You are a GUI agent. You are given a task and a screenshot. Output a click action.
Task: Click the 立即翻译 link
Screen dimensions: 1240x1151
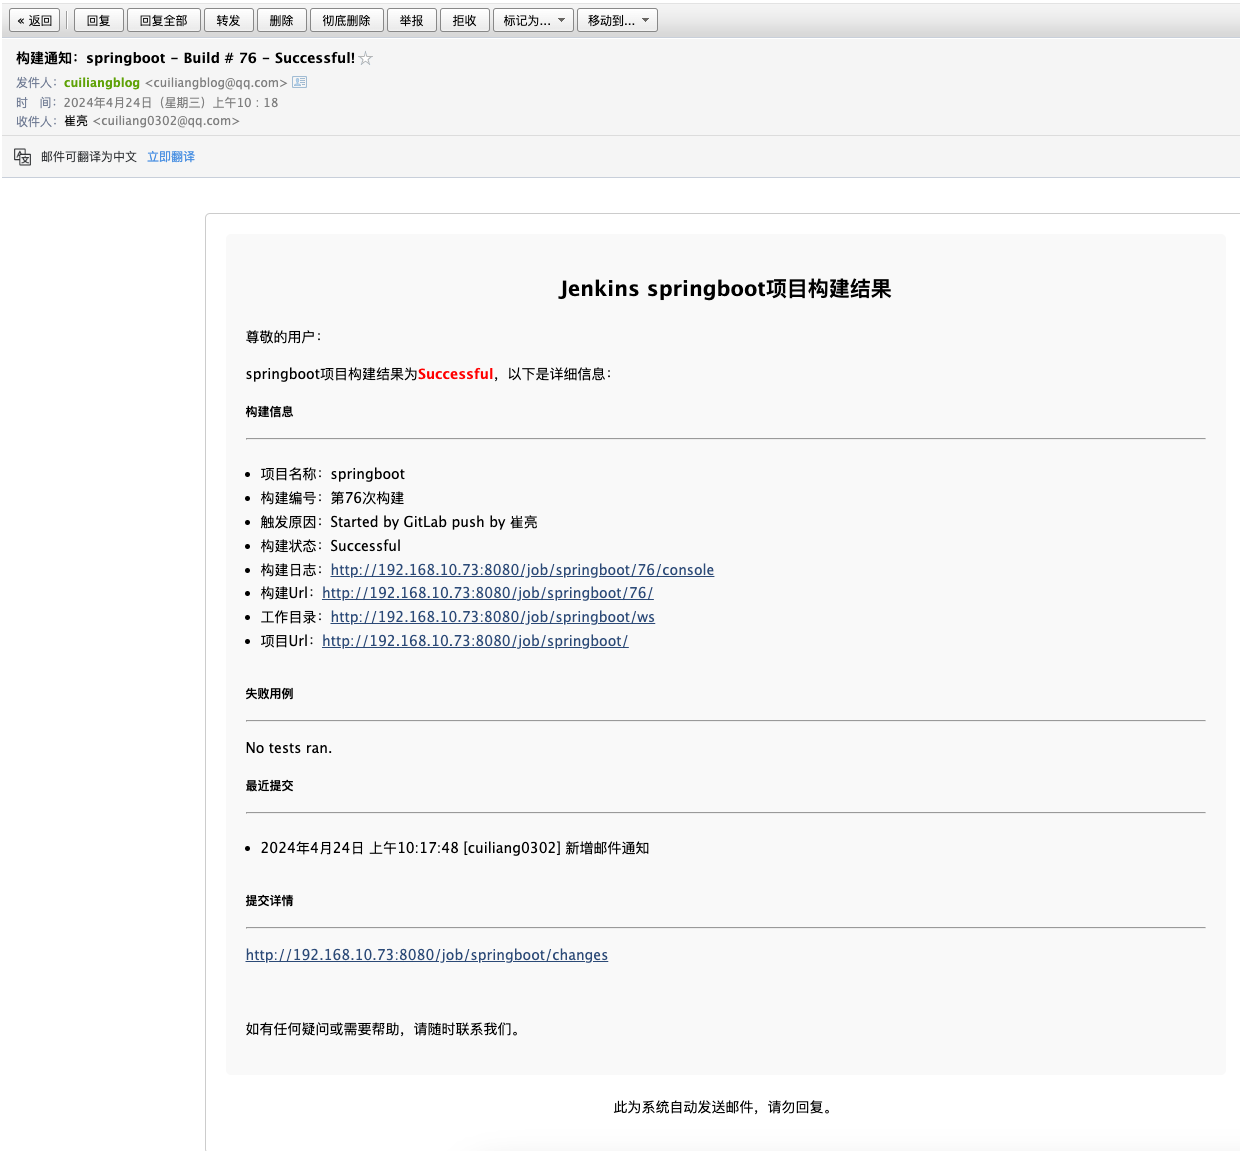pos(171,157)
